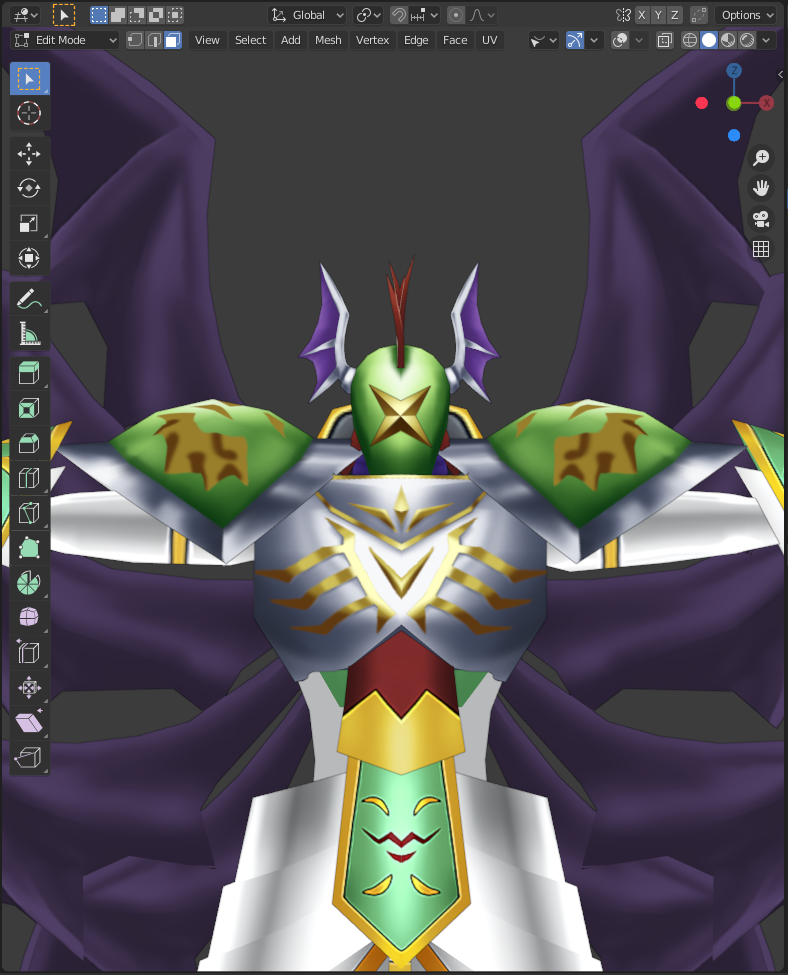Select the Scale tool
Image resolution: width=788 pixels, height=975 pixels.
29,223
